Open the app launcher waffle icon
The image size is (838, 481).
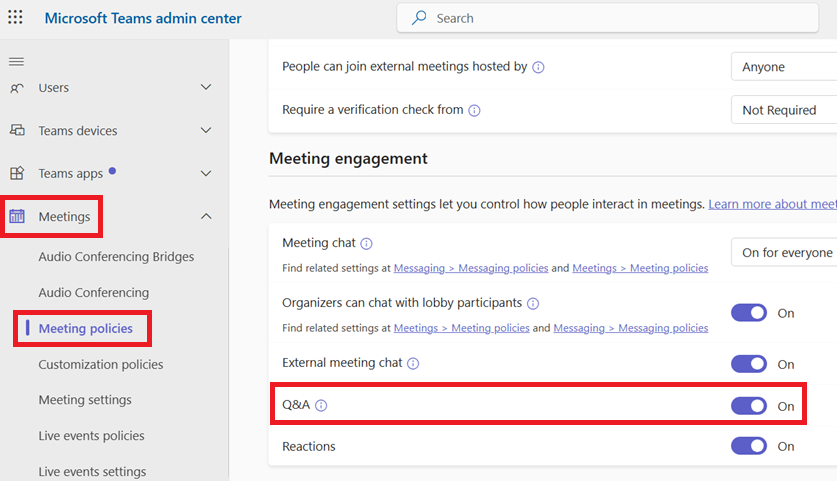click(15, 18)
